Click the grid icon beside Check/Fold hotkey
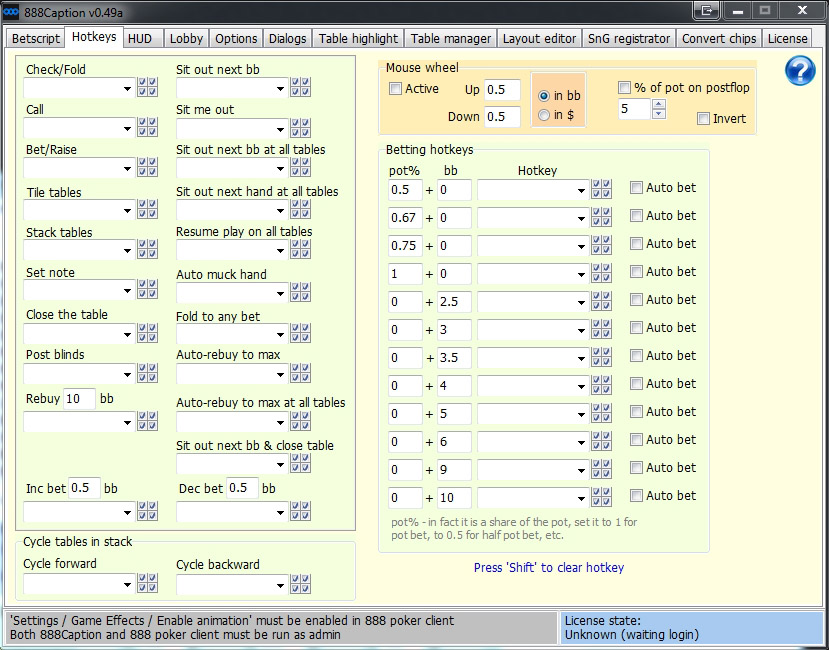This screenshot has width=829, height=650. 147,88
